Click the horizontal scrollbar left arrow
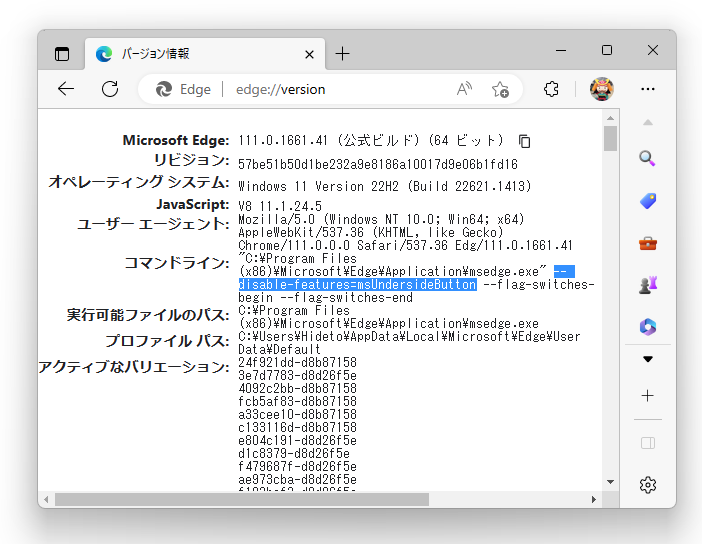This screenshot has width=702, height=544. pos(46,499)
